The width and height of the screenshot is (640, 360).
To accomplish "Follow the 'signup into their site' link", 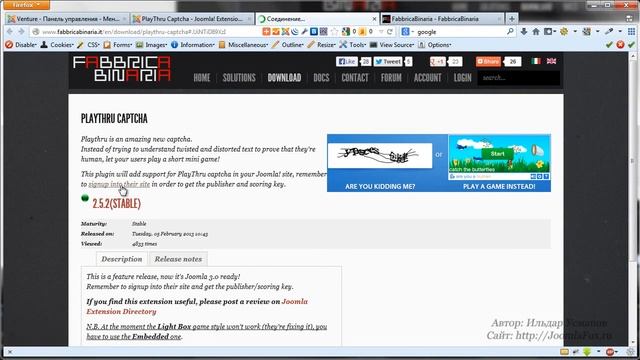I will 119,184.
